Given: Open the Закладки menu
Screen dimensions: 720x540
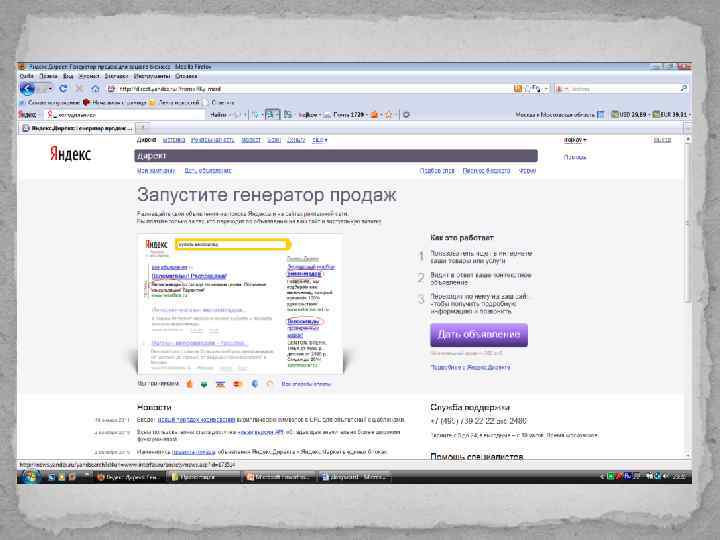Looking at the screenshot, I should [x=116, y=76].
